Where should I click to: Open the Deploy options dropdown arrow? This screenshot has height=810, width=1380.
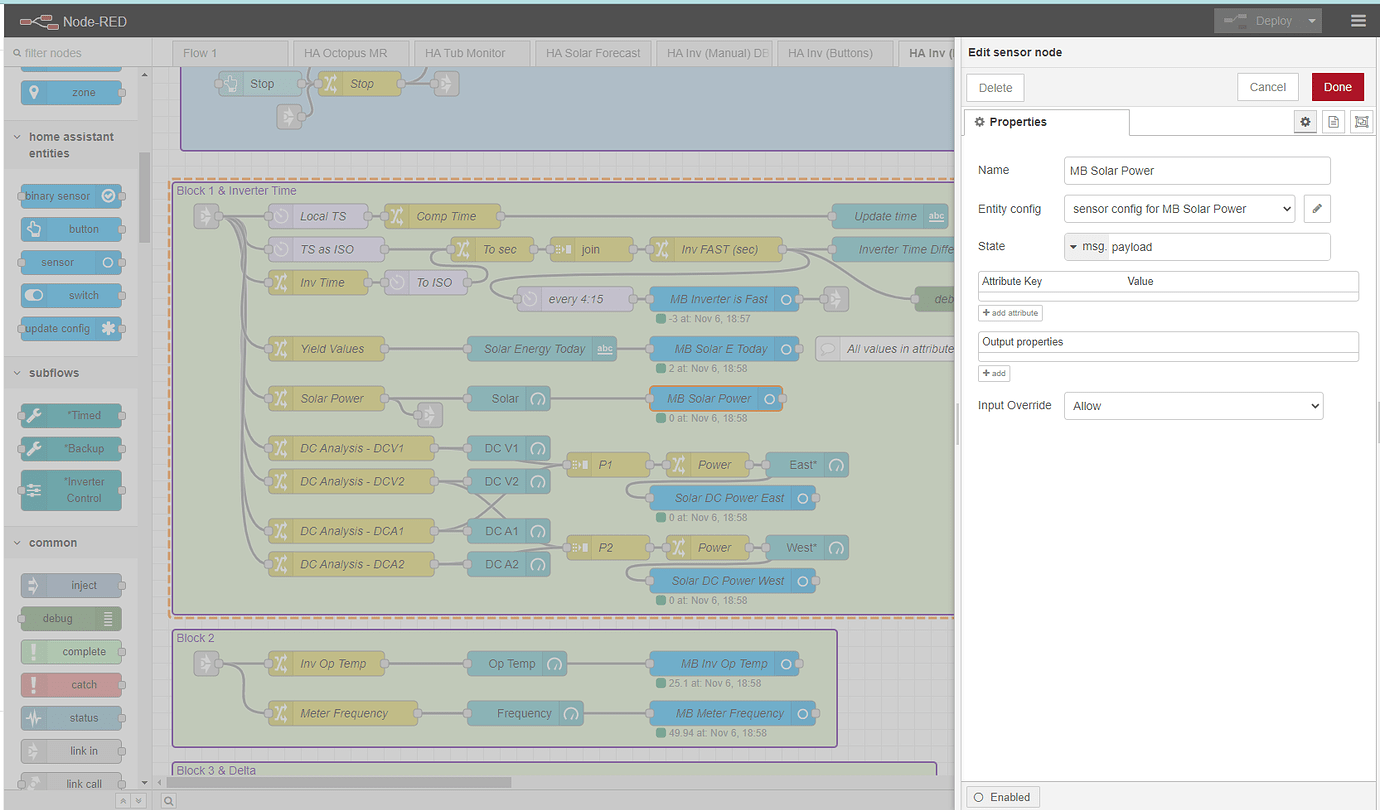pos(1311,21)
